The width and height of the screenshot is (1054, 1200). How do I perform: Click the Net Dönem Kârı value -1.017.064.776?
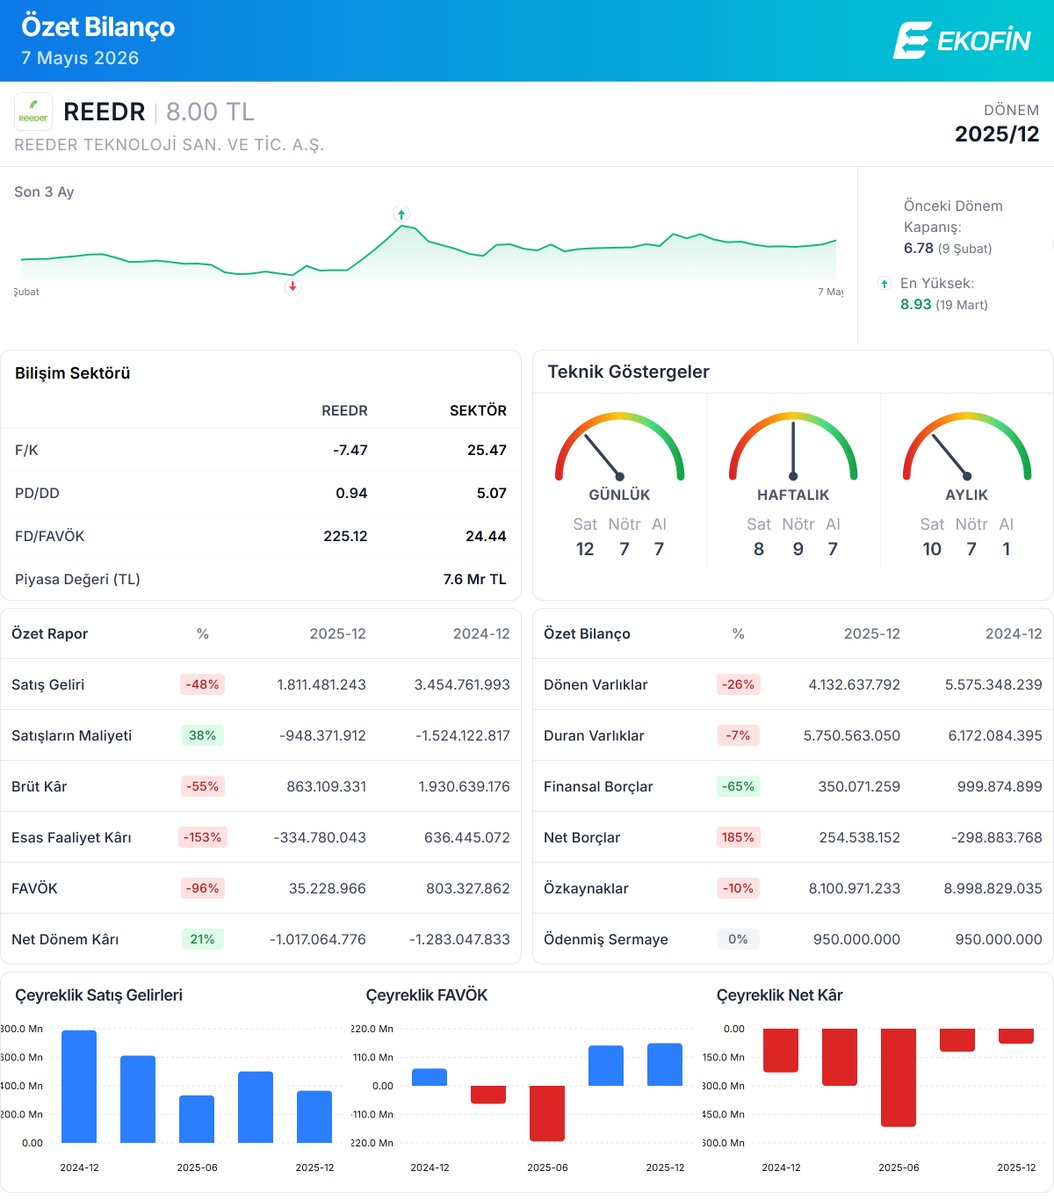[x=318, y=939]
